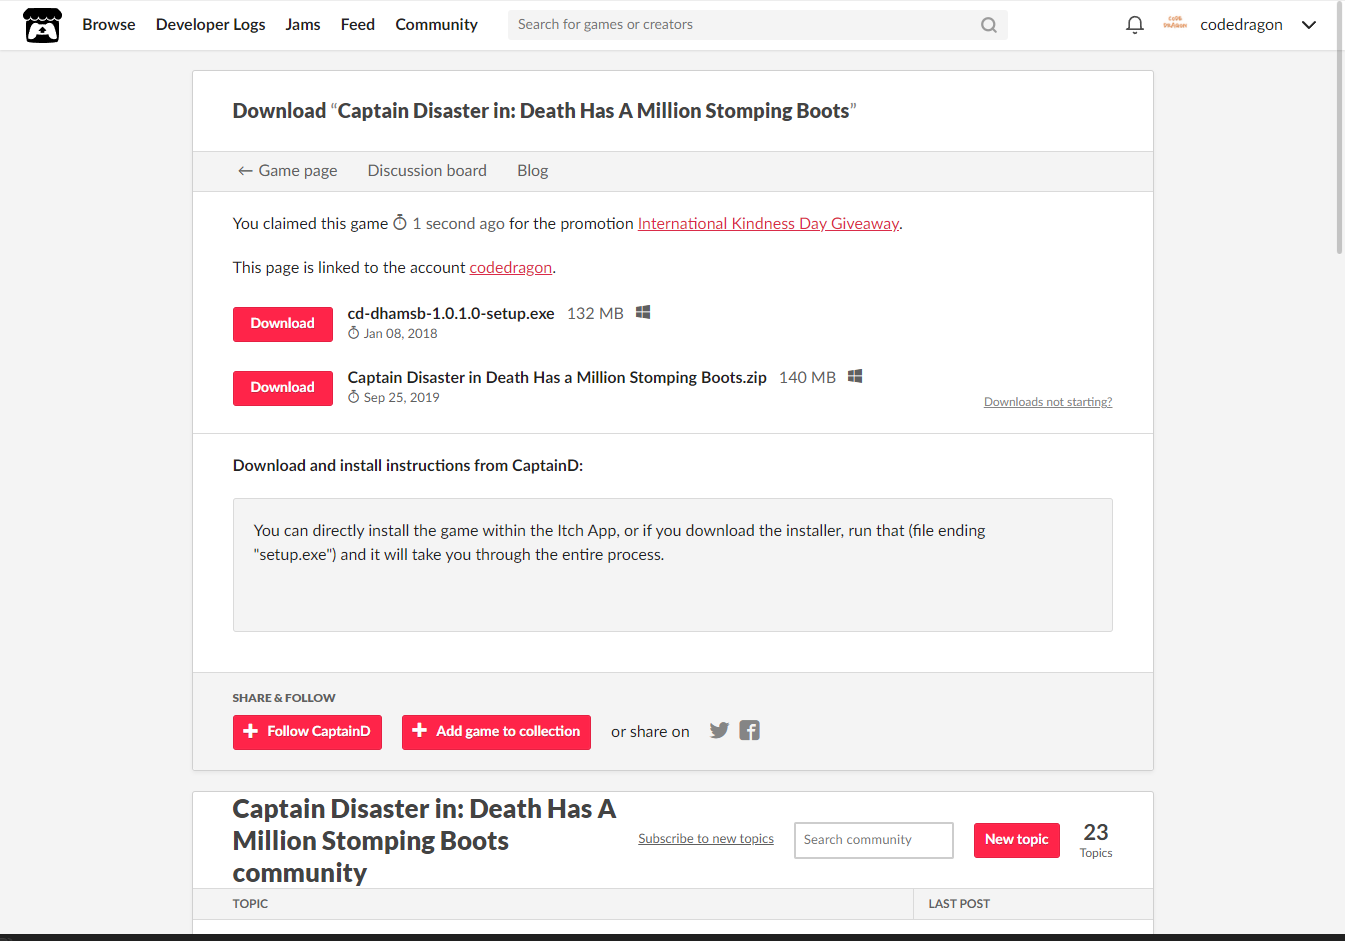
Task: Click the 140 MB file size
Action: point(807,377)
